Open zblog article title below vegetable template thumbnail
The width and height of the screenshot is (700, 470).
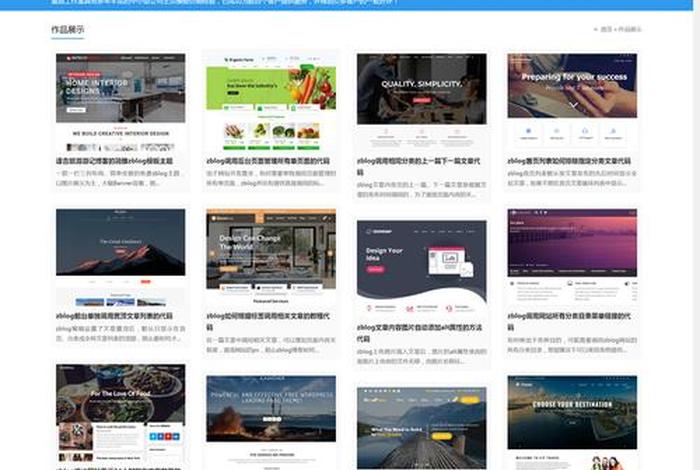pyautogui.click(x=268, y=161)
